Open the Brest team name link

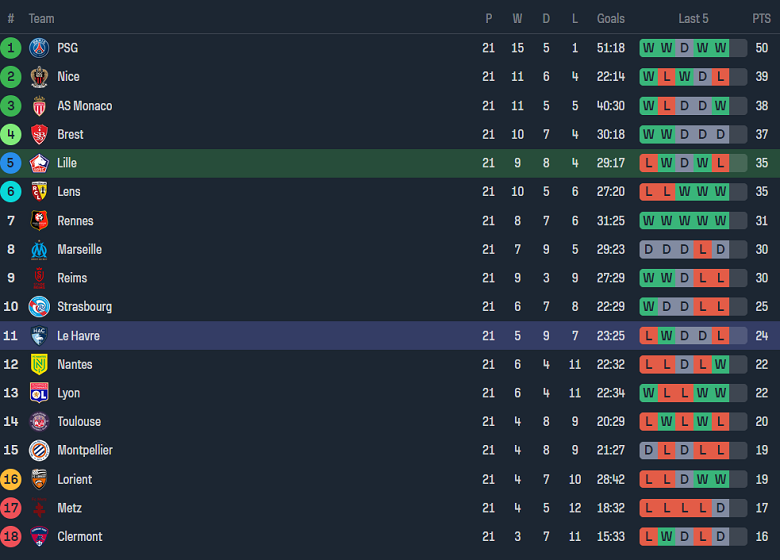coord(70,135)
